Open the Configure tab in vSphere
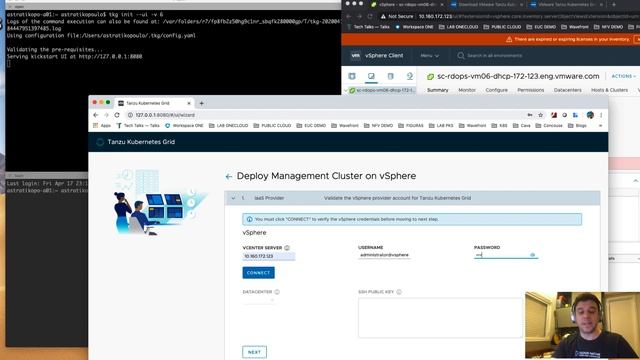This screenshot has width=640, height=360. [x=496, y=90]
